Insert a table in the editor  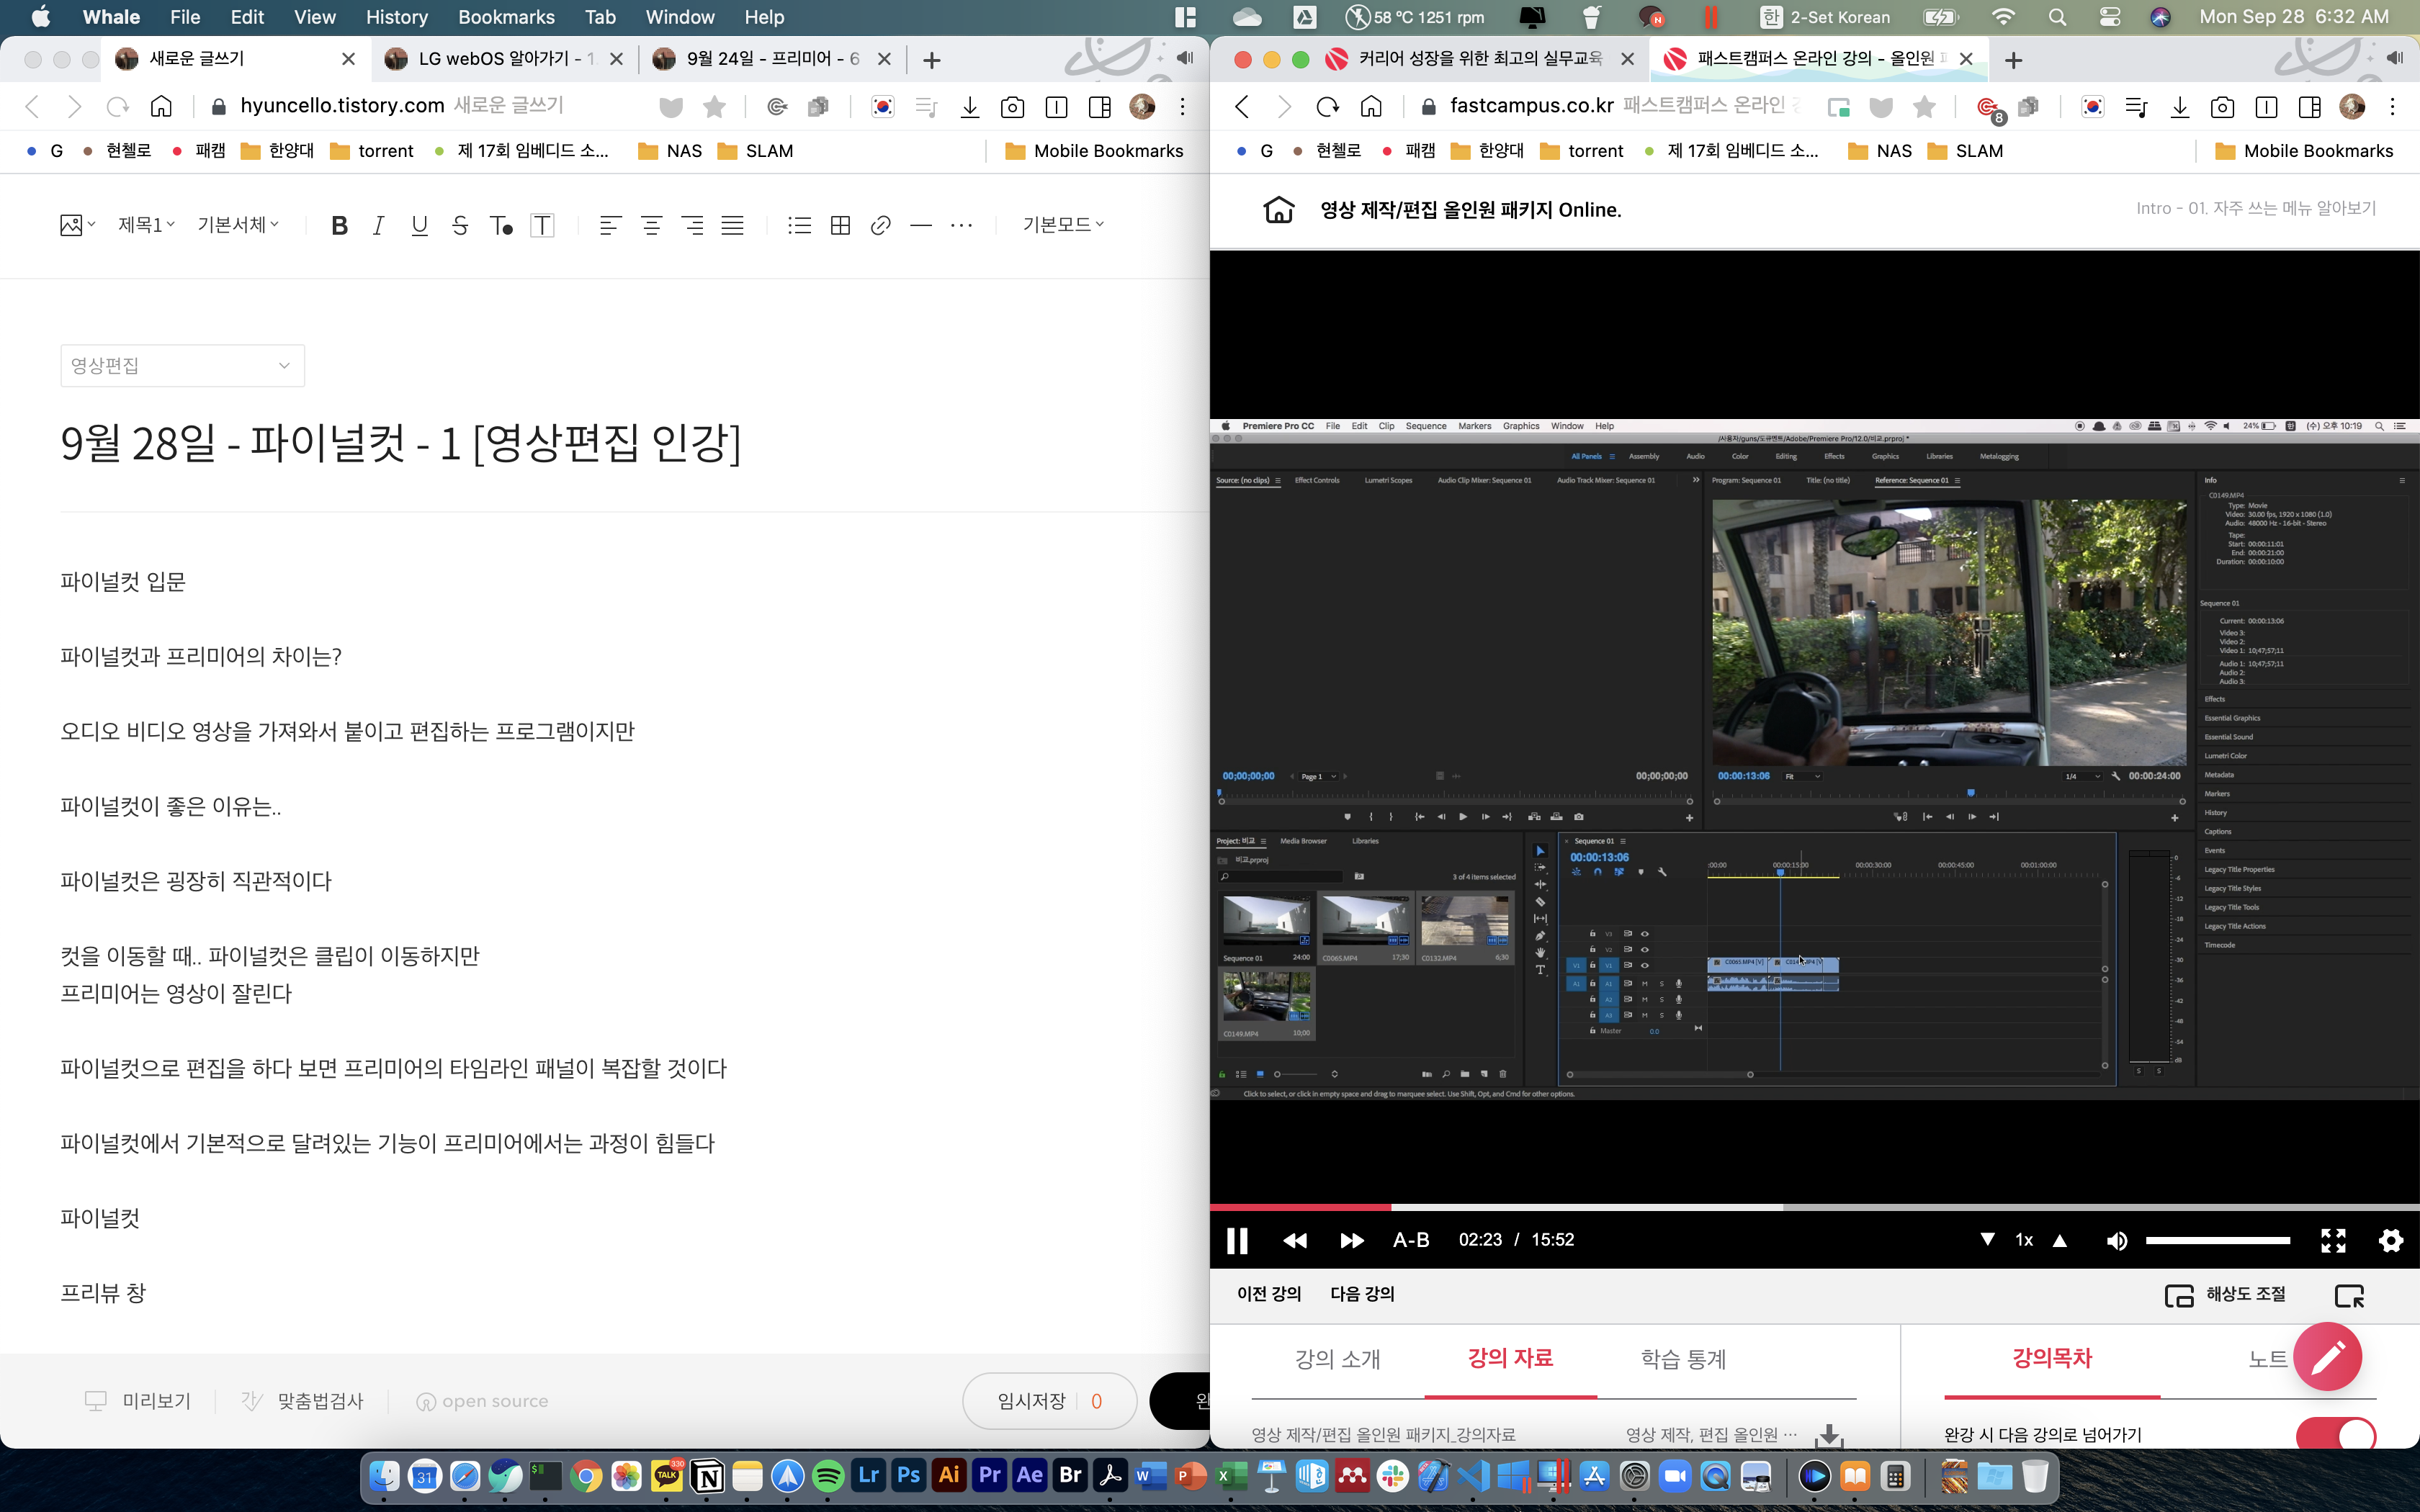point(840,225)
